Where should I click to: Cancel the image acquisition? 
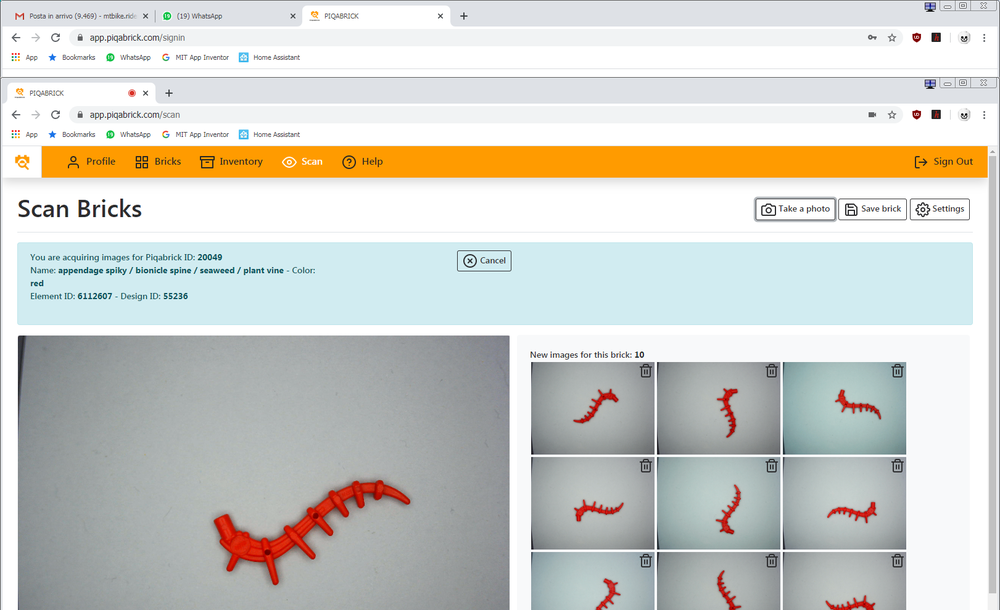point(484,260)
